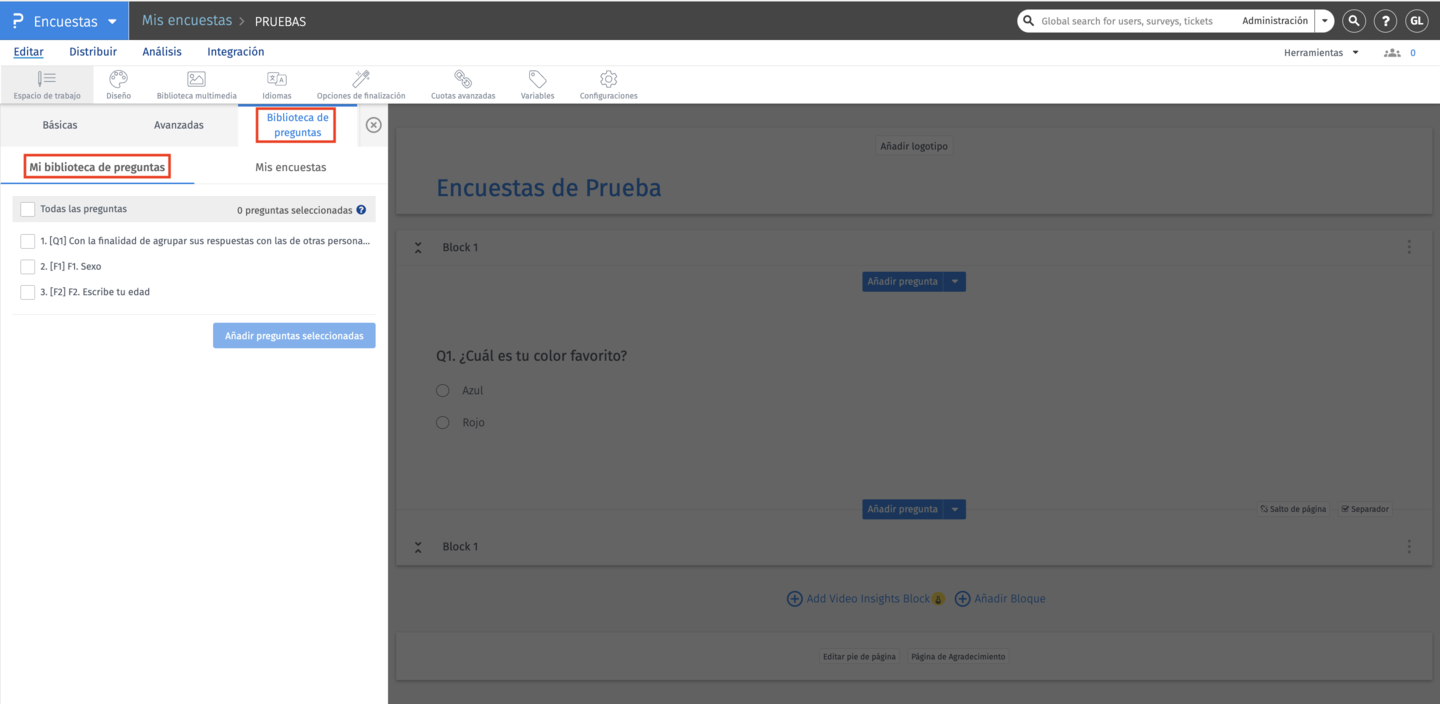Click the QuestionPro P logo

[17, 21]
